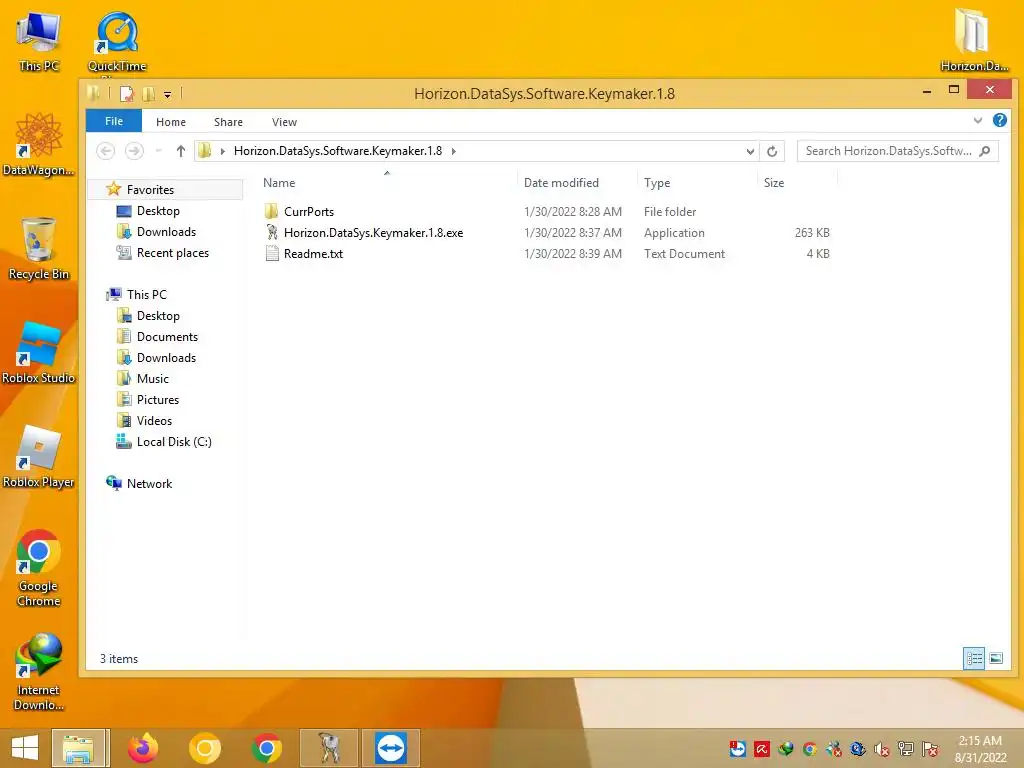
Task: Open Videos folder in navigation pane
Action: 154,421
